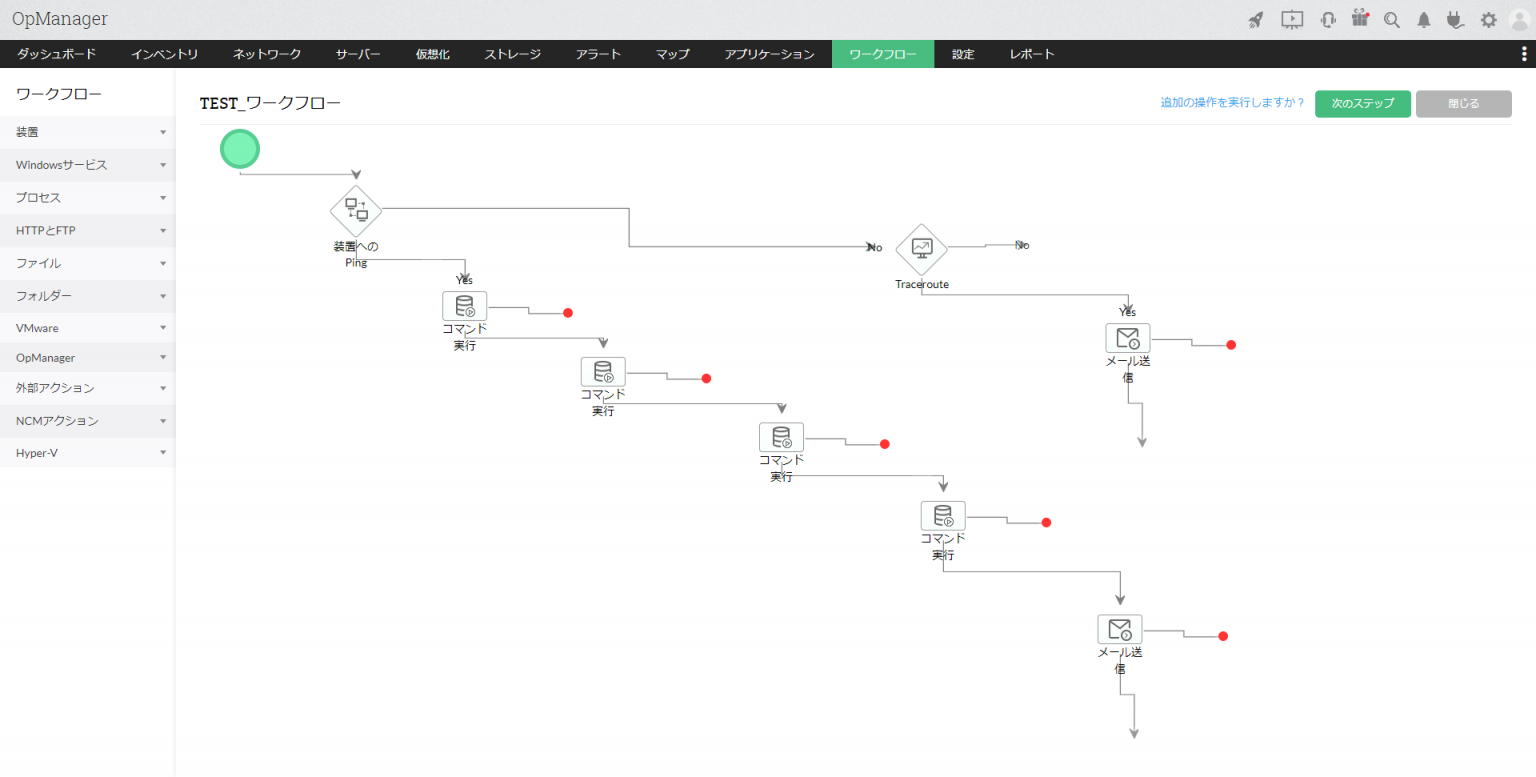Click the red endpoint dot beside upper メール送信
Viewport: 1536px width, 777px height.
tap(1231, 345)
